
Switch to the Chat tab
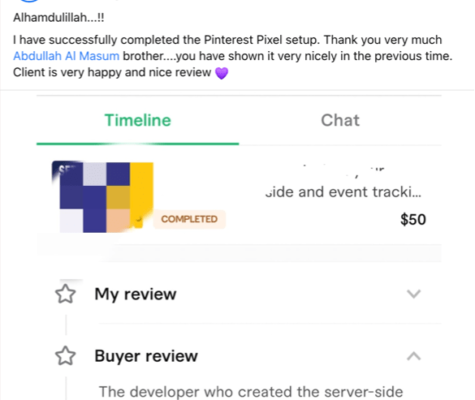[340, 120]
